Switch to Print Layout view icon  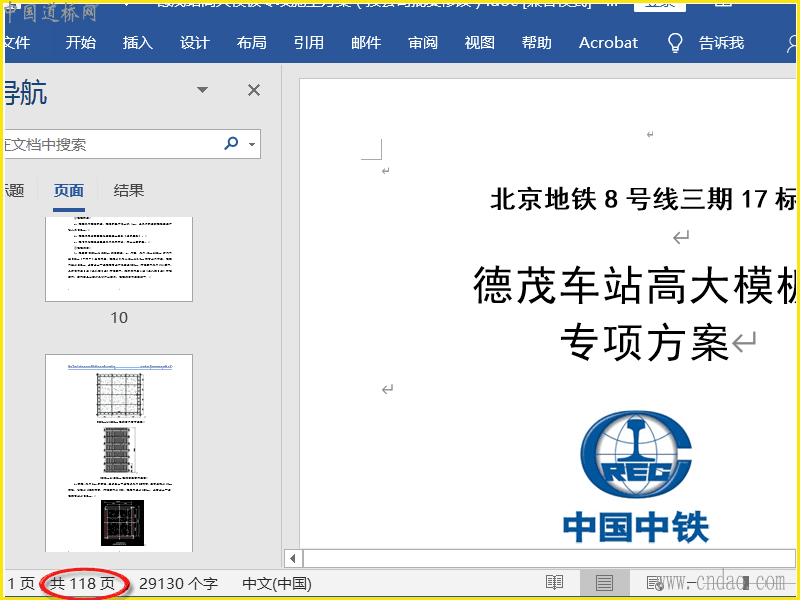coord(604,582)
